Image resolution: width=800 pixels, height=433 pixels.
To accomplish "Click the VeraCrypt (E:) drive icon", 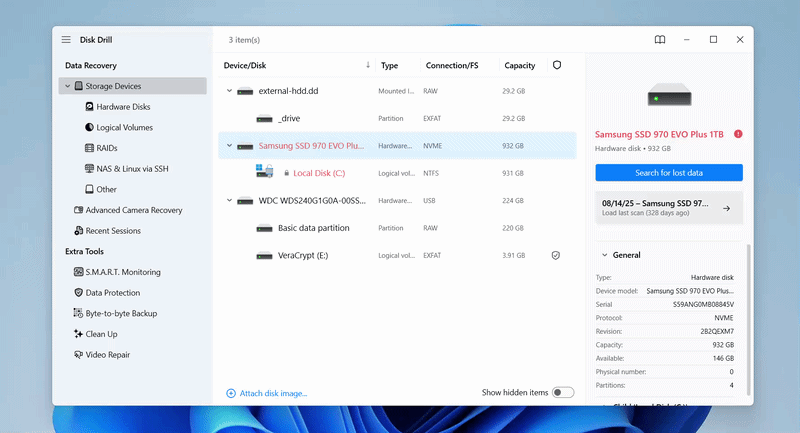I will click(264, 256).
